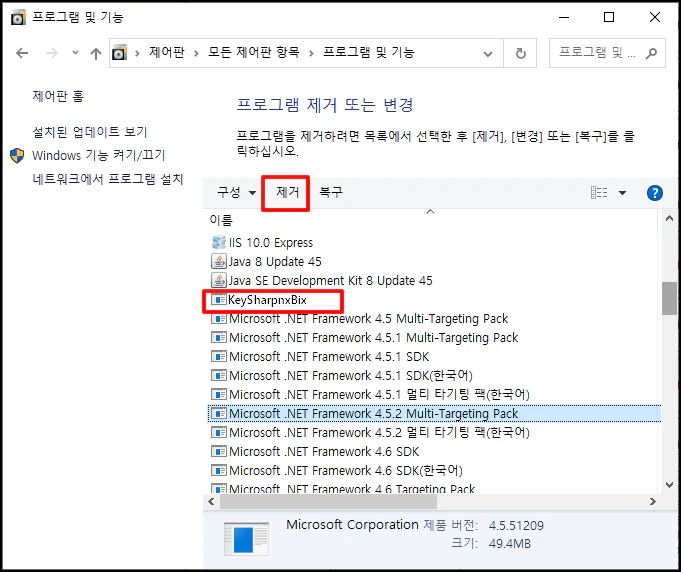Click the 제거 uninstall button

click(x=288, y=192)
